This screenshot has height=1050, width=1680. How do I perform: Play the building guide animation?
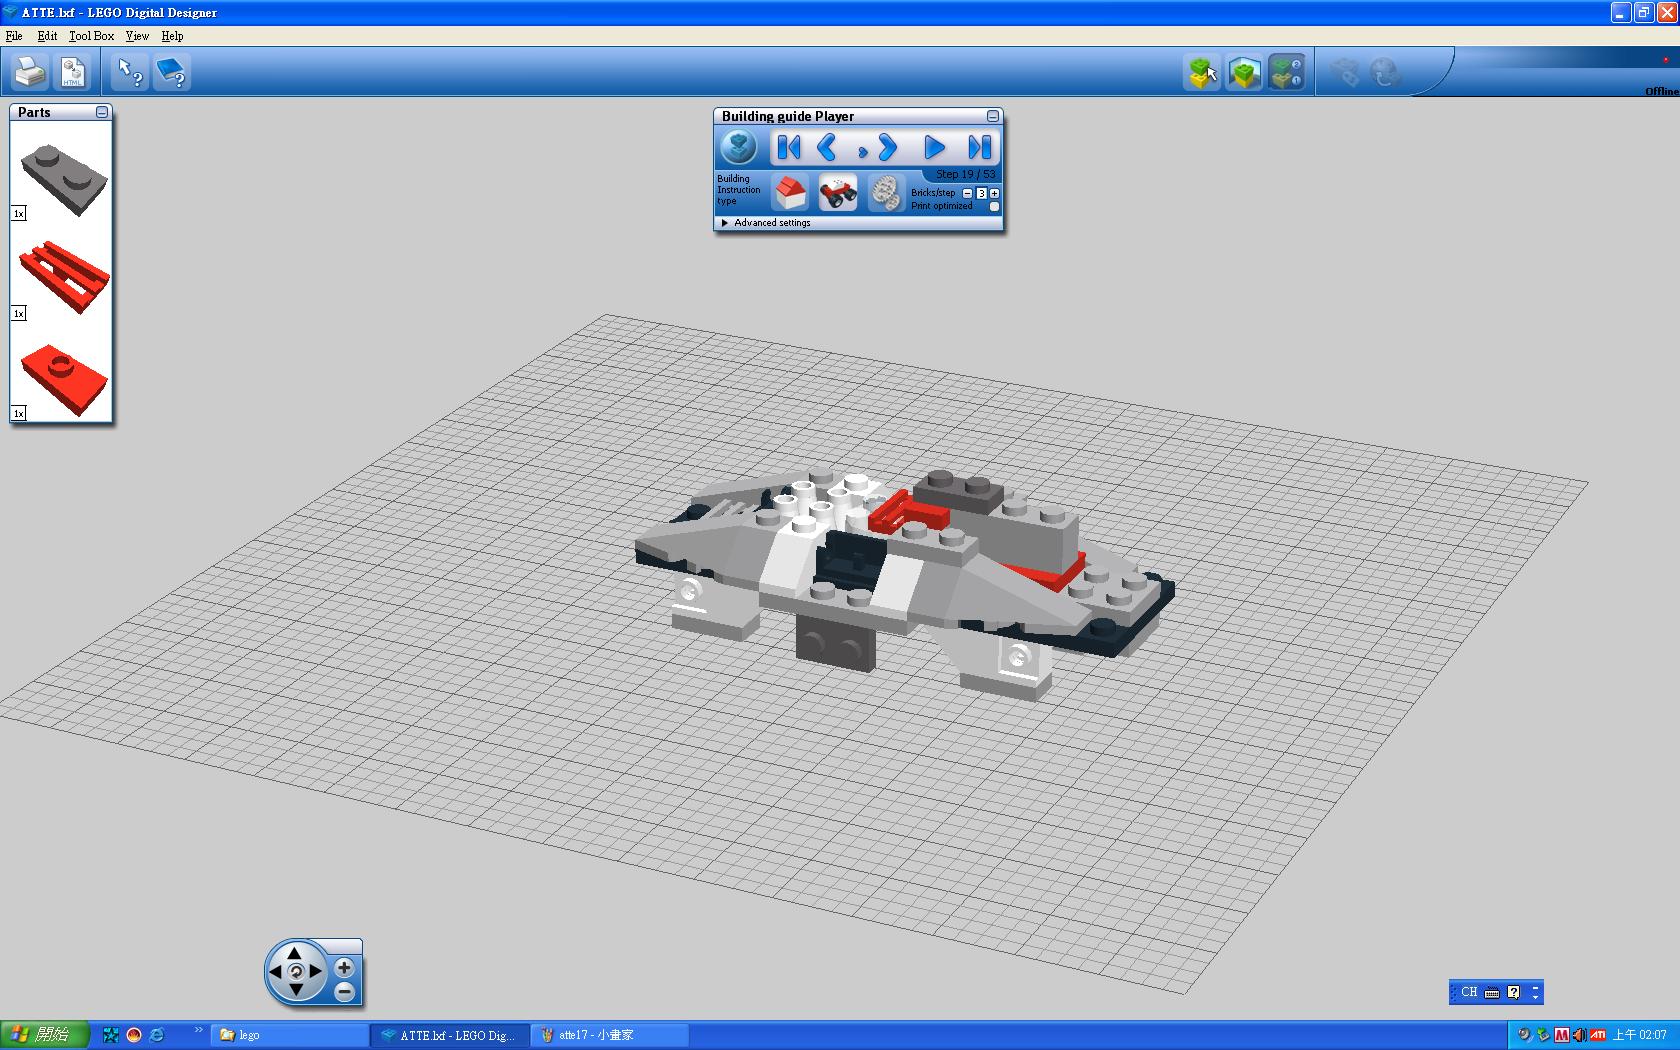tap(934, 148)
